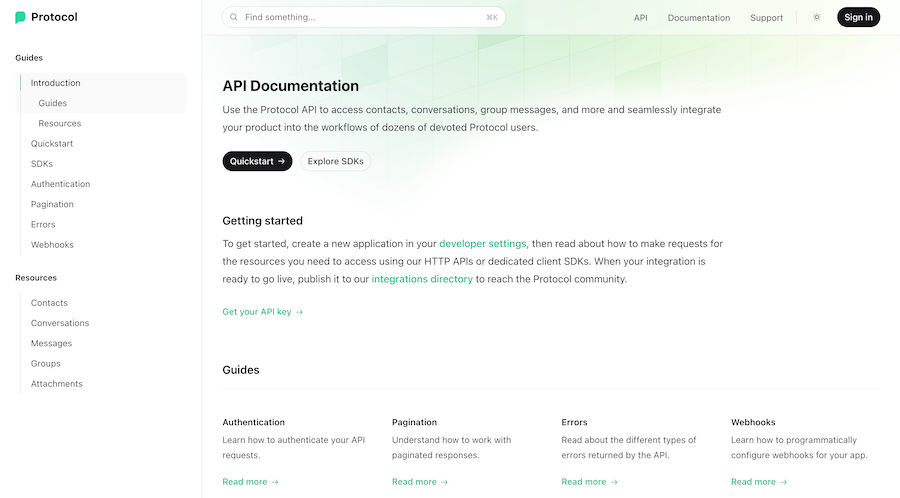Go to Support in the header
The image size is (900, 498).
[766, 17]
